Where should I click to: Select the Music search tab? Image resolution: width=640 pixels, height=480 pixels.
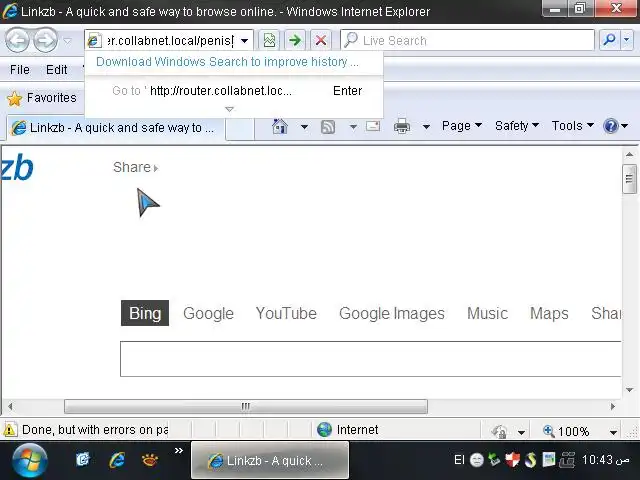pyautogui.click(x=487, y=313)
